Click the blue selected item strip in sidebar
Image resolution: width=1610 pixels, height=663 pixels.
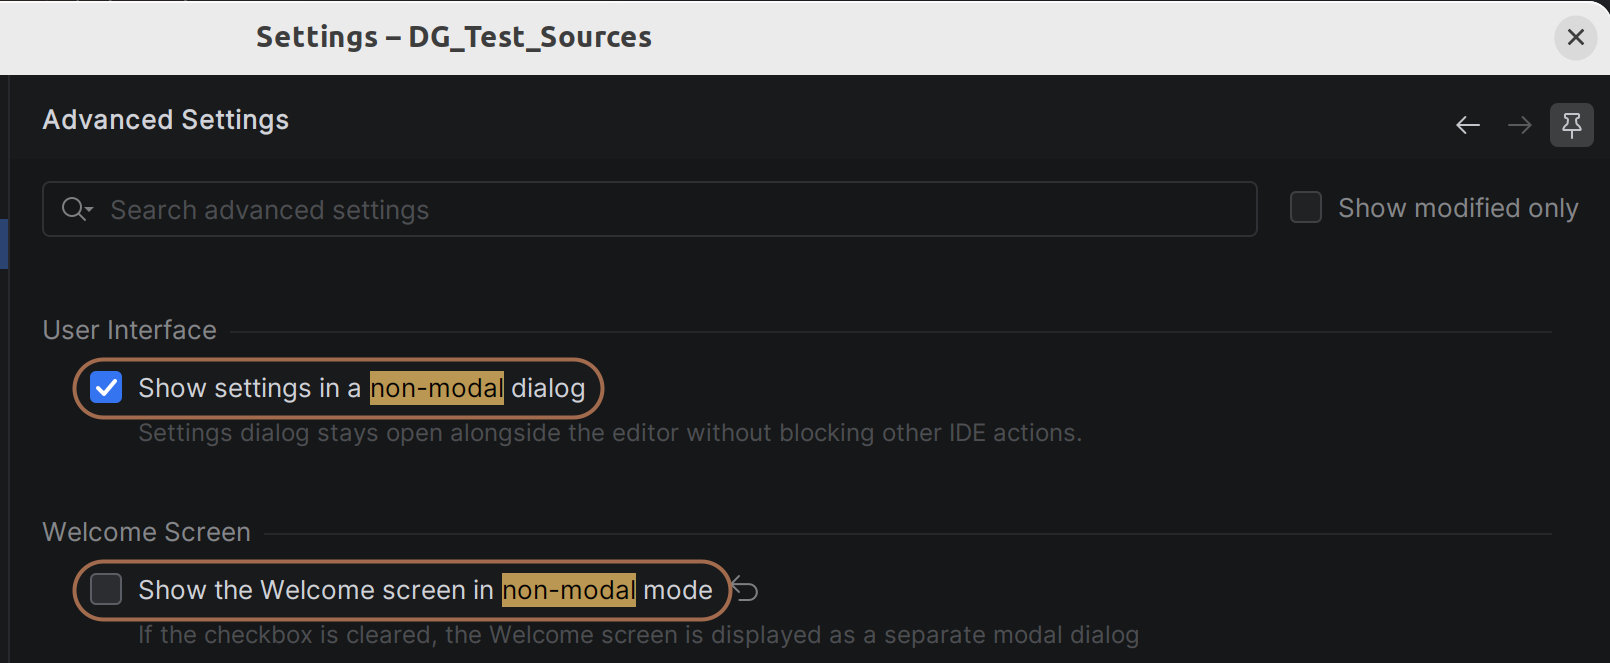click(x=4, y=244)
